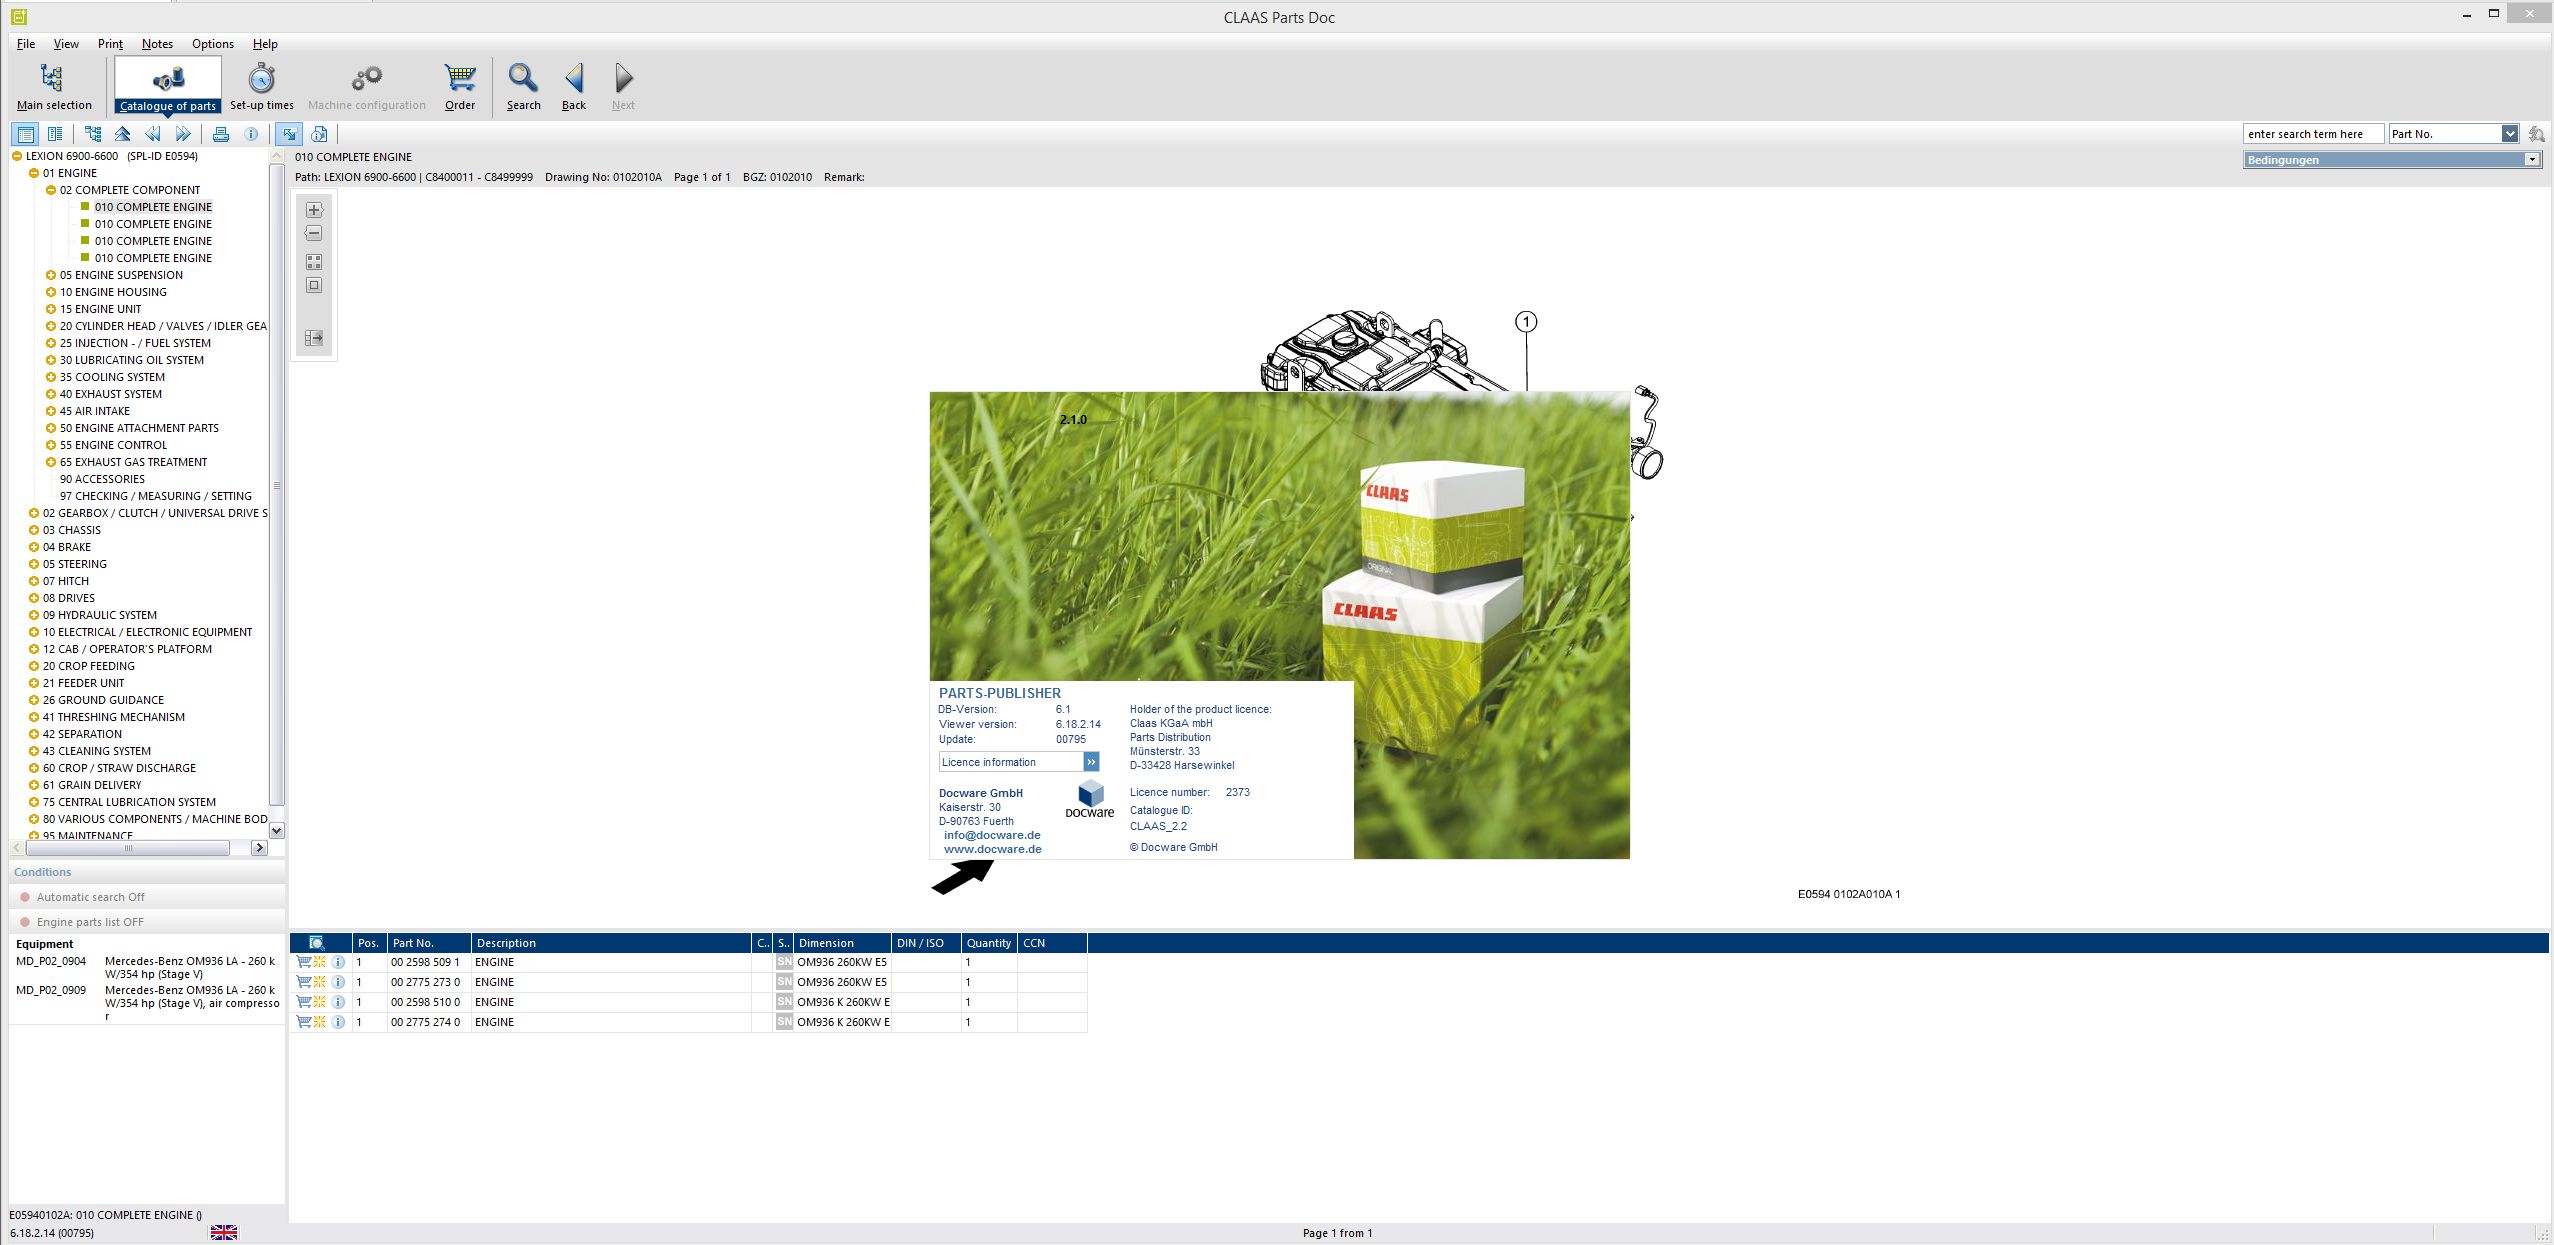Click the document info export icon
Screen dimensions: 2554x1245
click(319, 134)
